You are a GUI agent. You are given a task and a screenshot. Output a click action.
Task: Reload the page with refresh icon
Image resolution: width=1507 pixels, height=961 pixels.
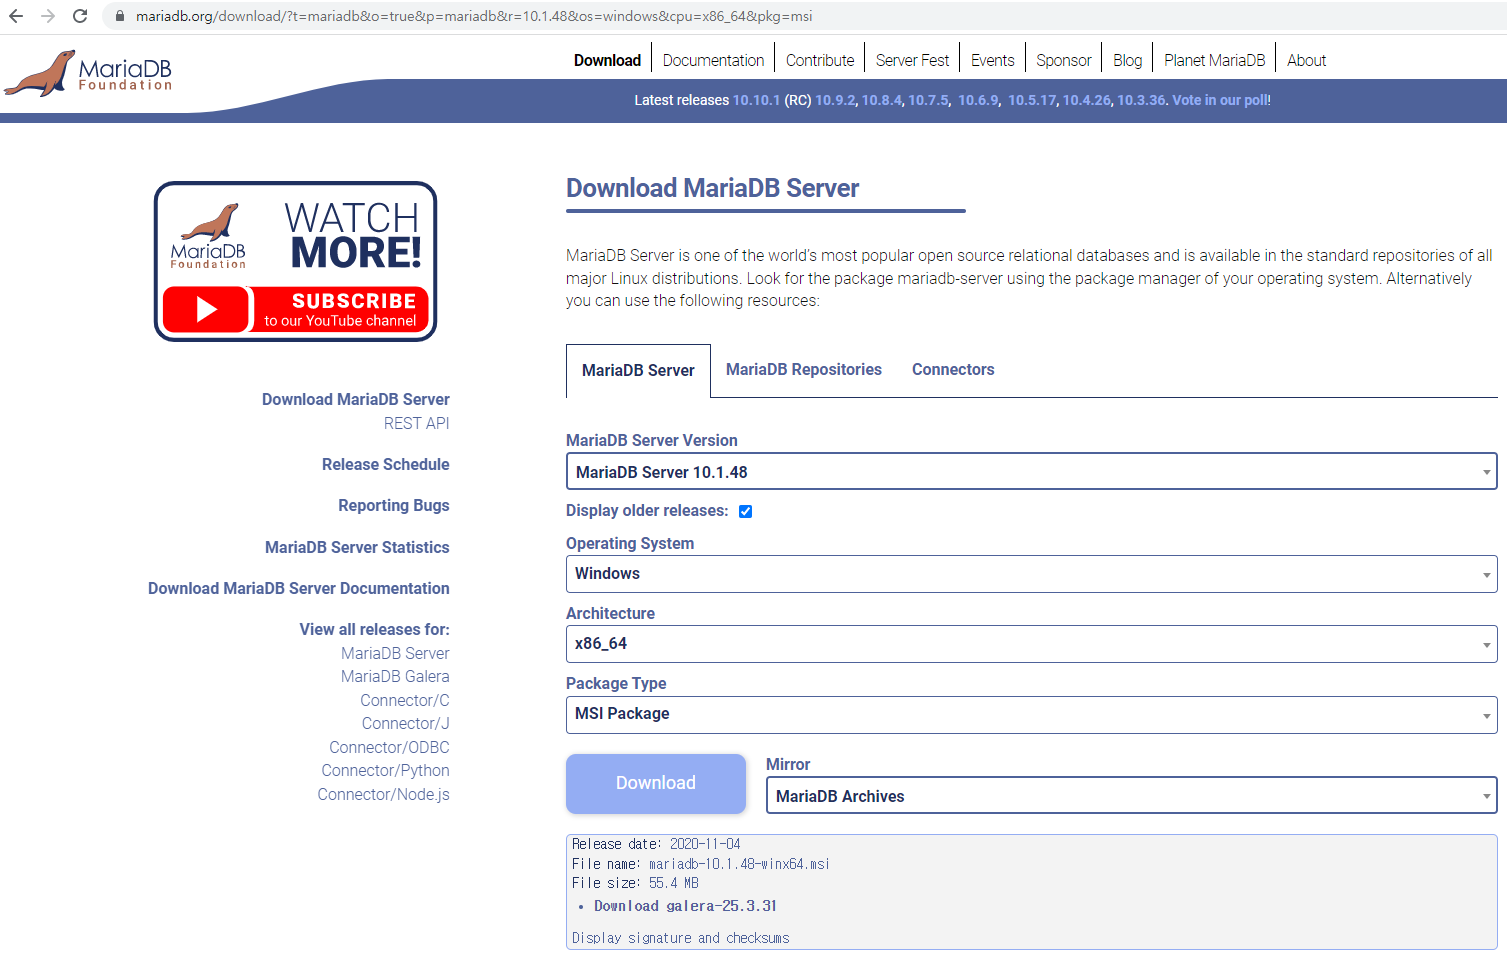coord(80,16)
